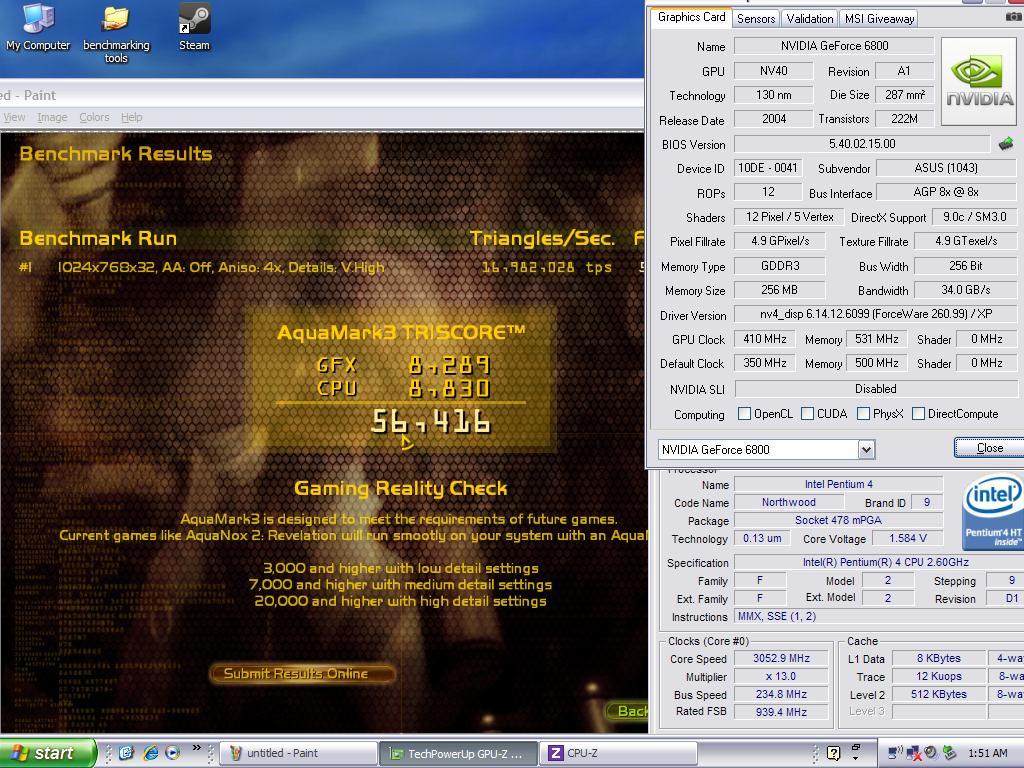Toggle the DirectCompute checkbox in GPU-Z
The width and height of the screenshot is (1024, 768).
[918, 413]
